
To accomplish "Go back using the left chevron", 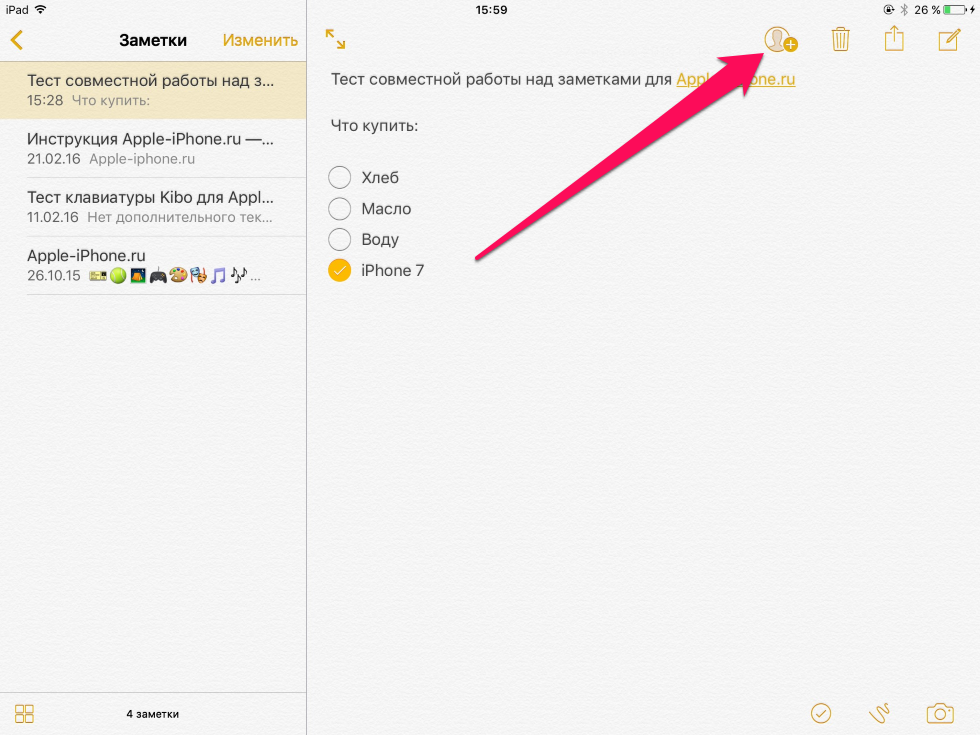I will [16, 41].
